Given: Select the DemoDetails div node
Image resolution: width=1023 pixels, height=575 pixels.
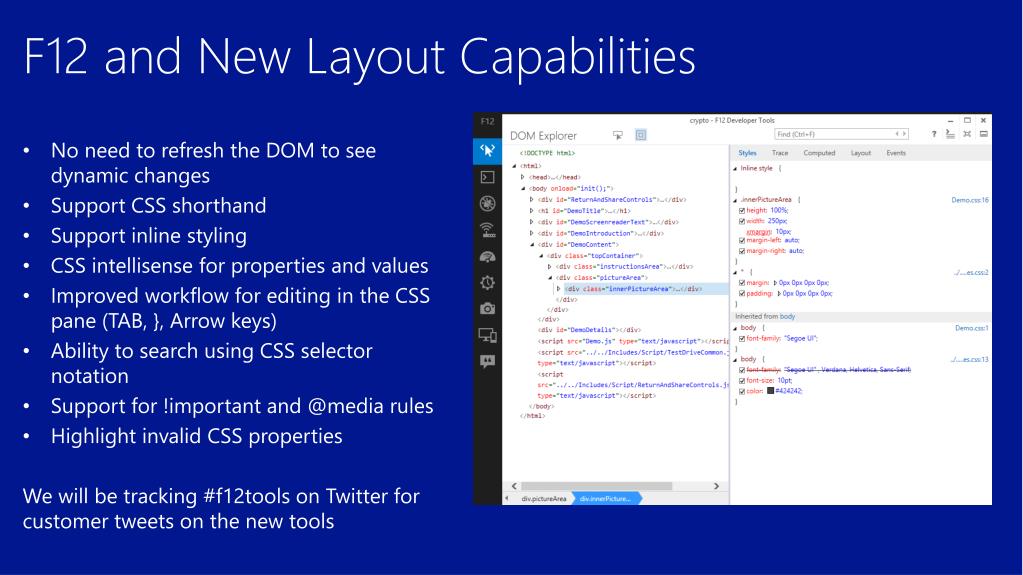Looking at the screenshot, I should pyautogui.click(x=589, y=330).
